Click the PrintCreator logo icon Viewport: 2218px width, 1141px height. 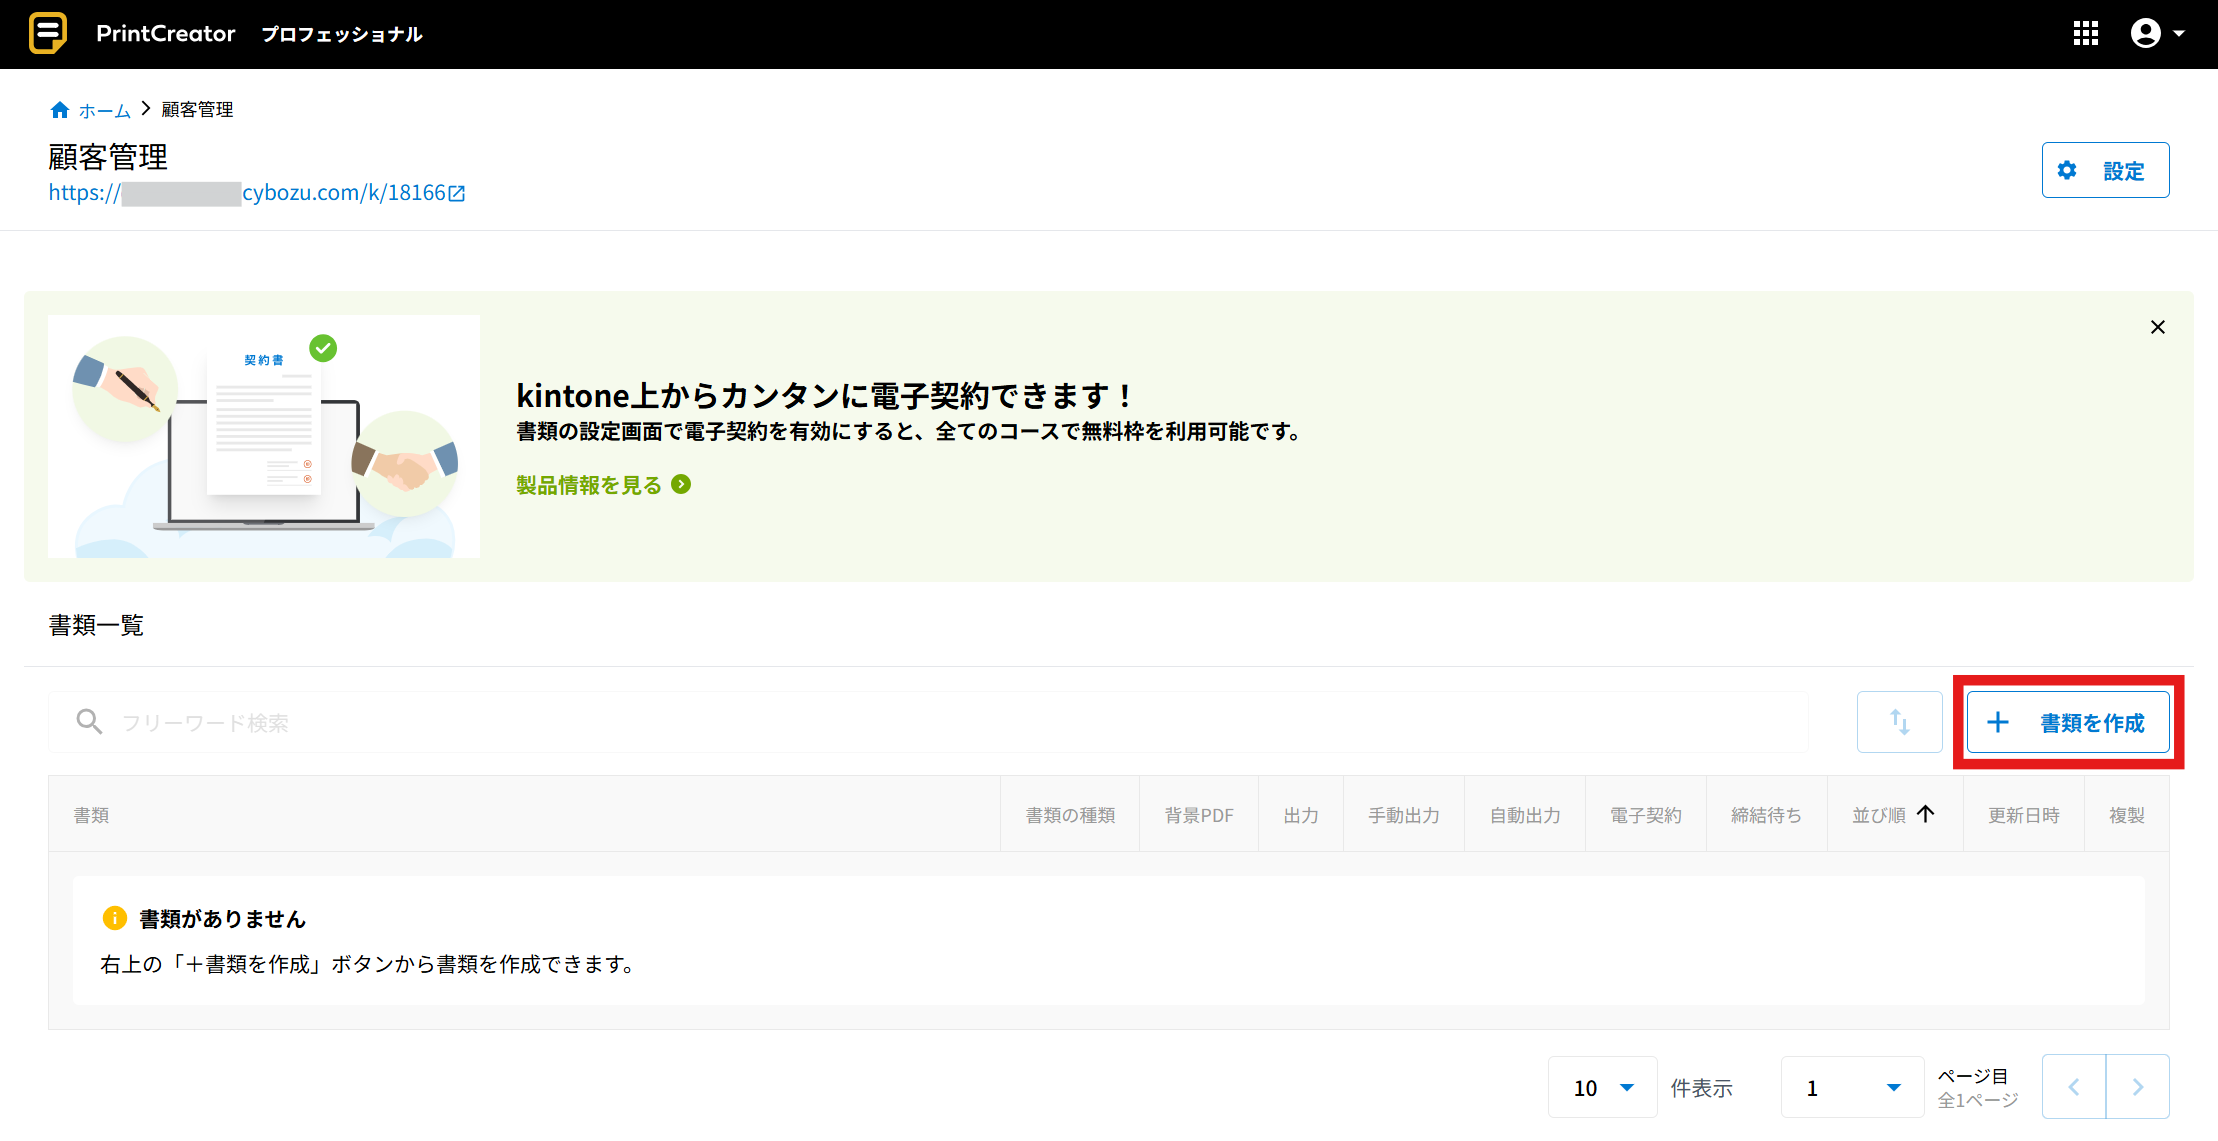coord(47,33)
